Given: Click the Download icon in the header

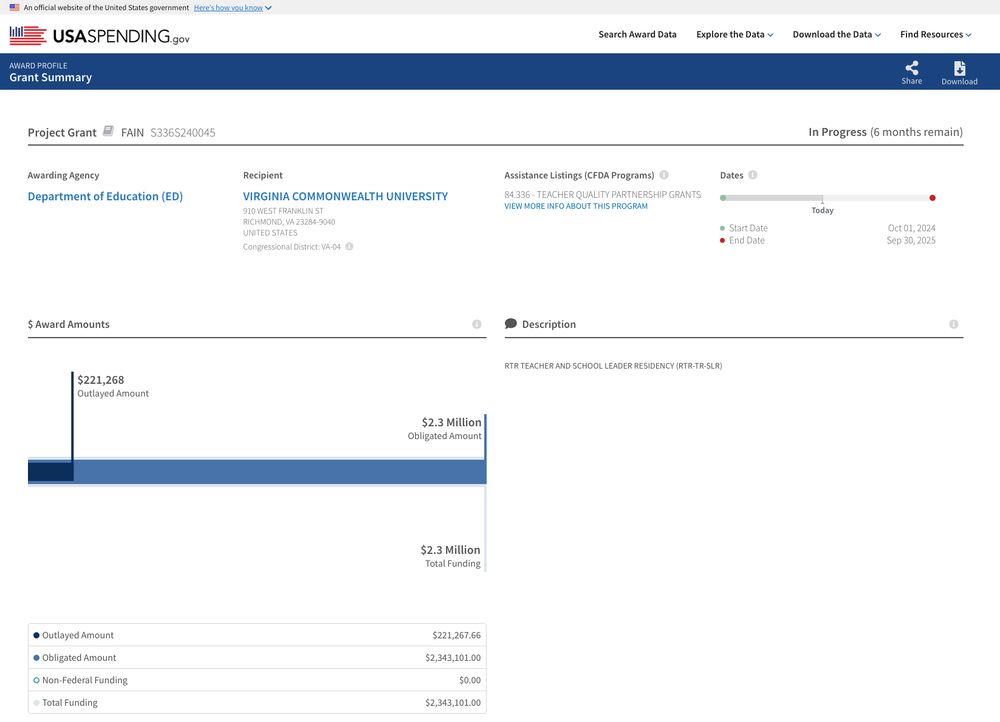Looking at the screenshot, I should pyautogui.click(x=959, y=72).
